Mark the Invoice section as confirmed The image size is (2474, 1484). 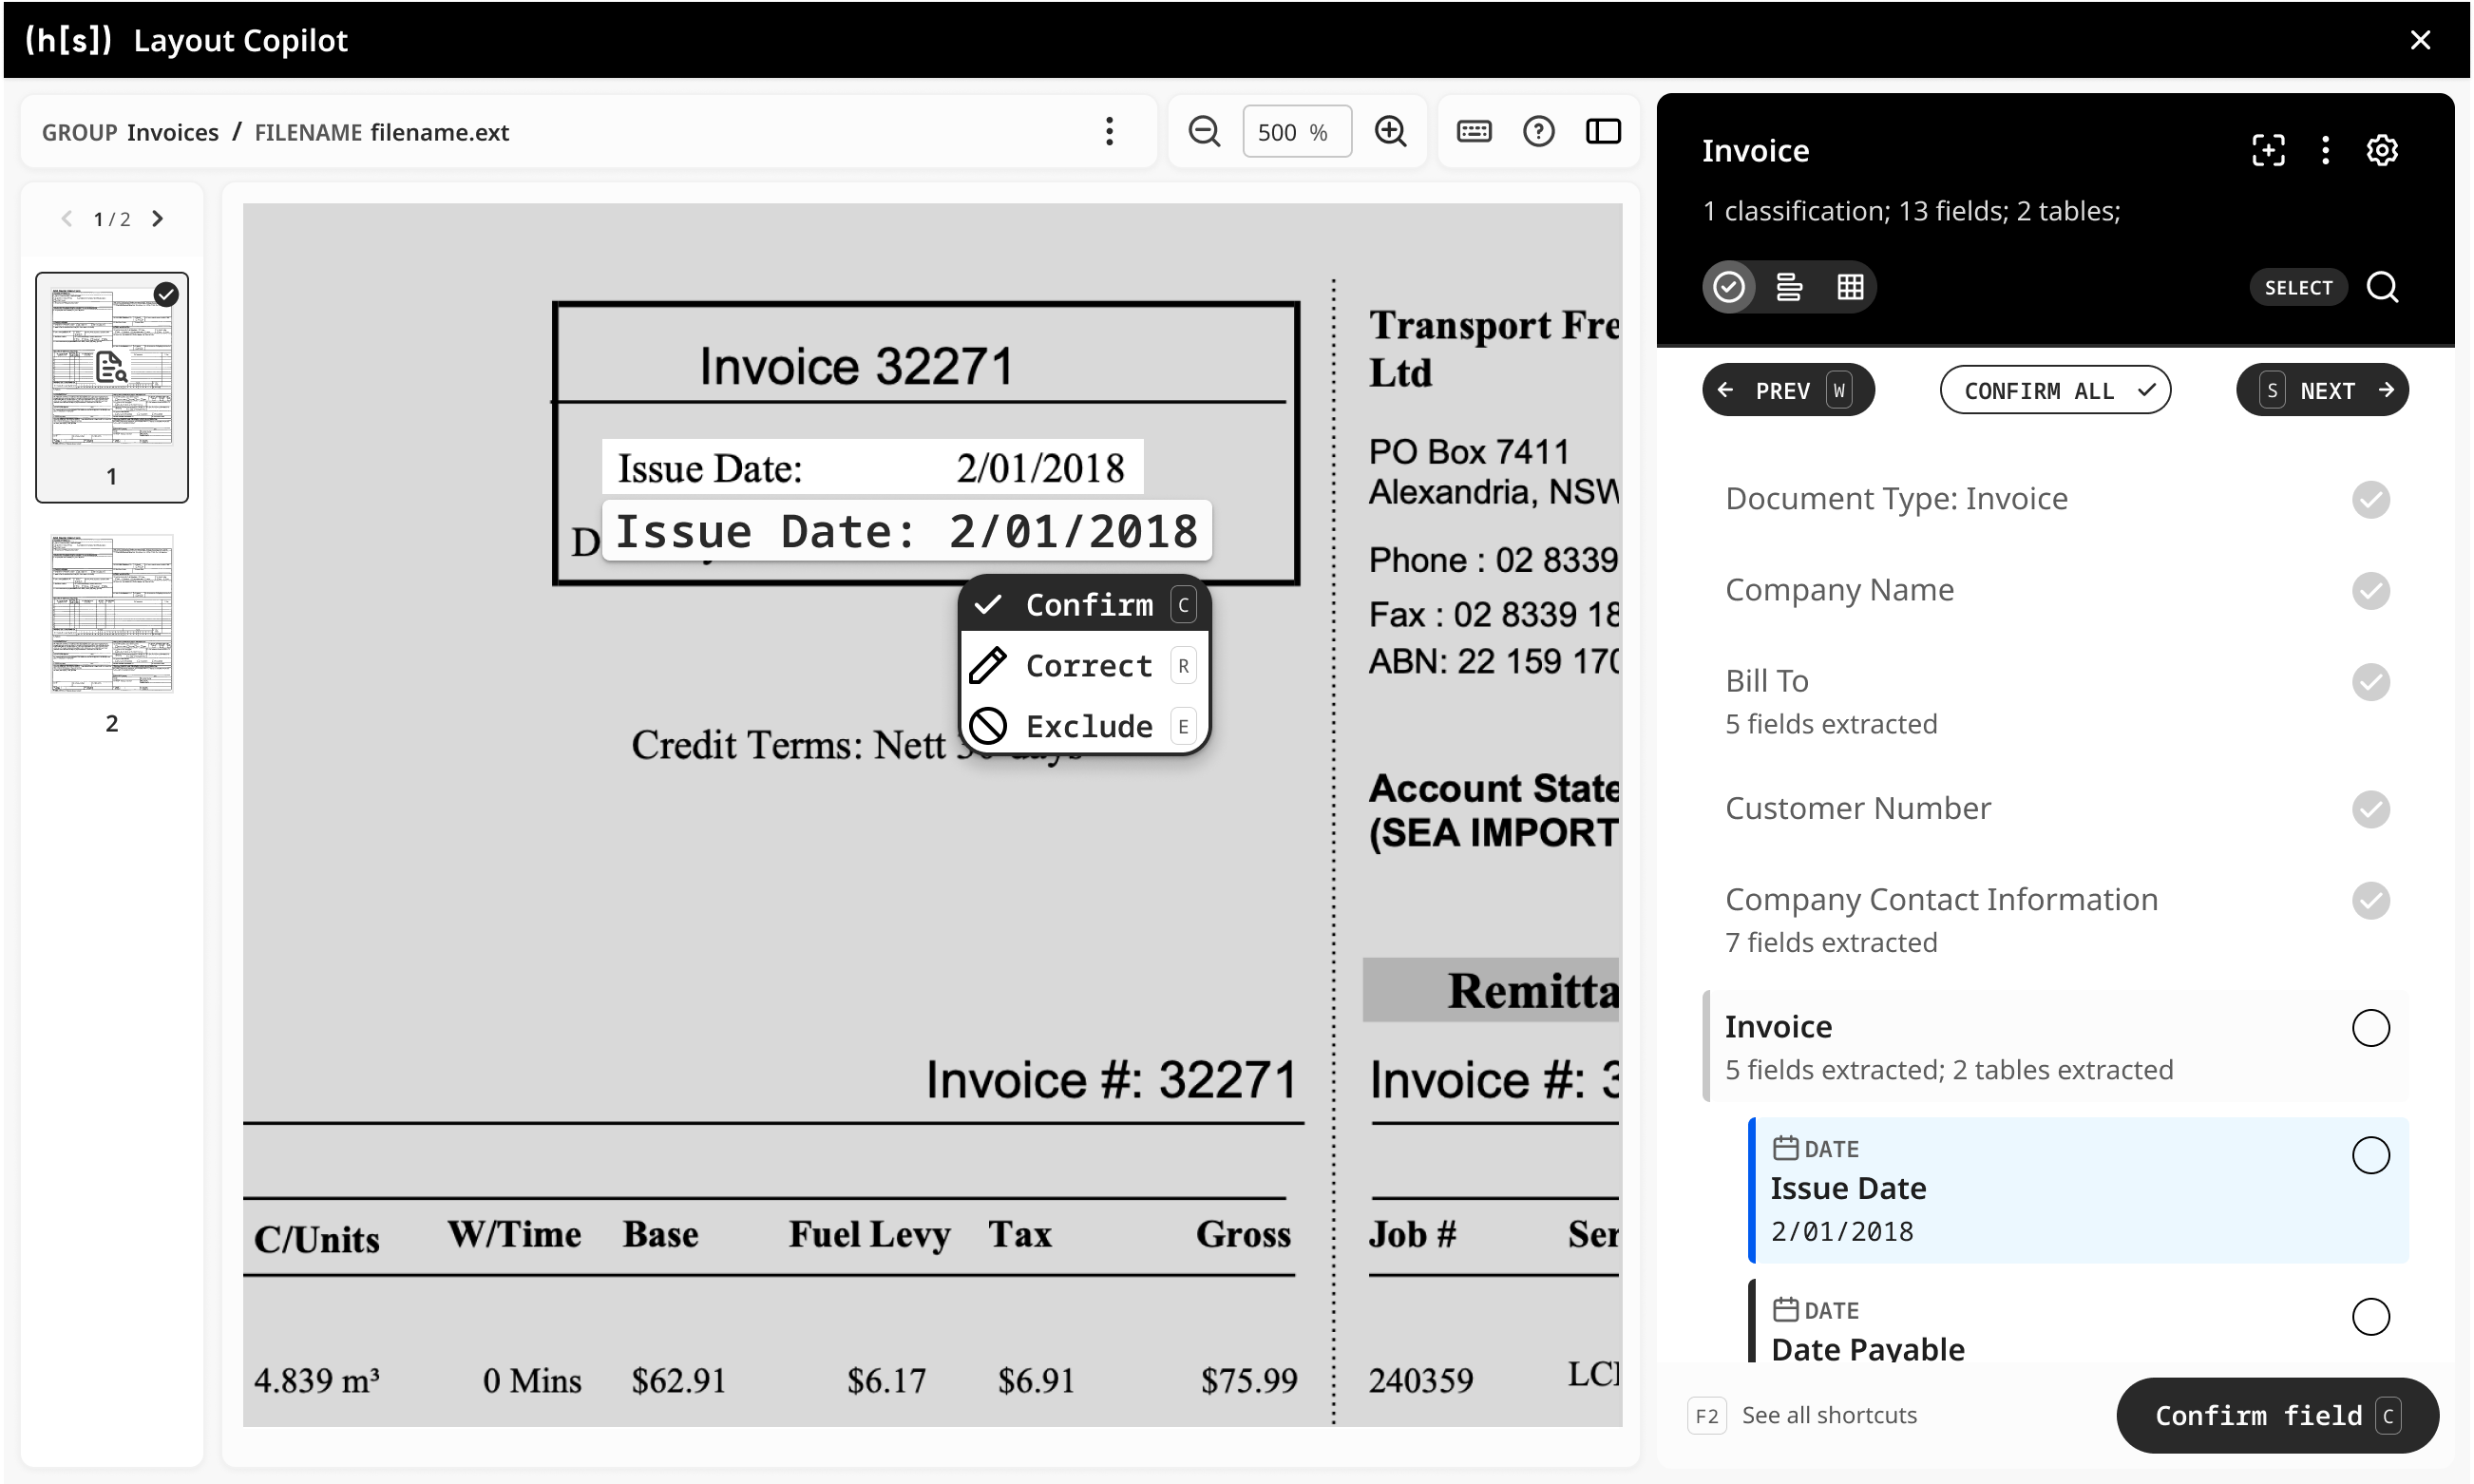2370,1028
